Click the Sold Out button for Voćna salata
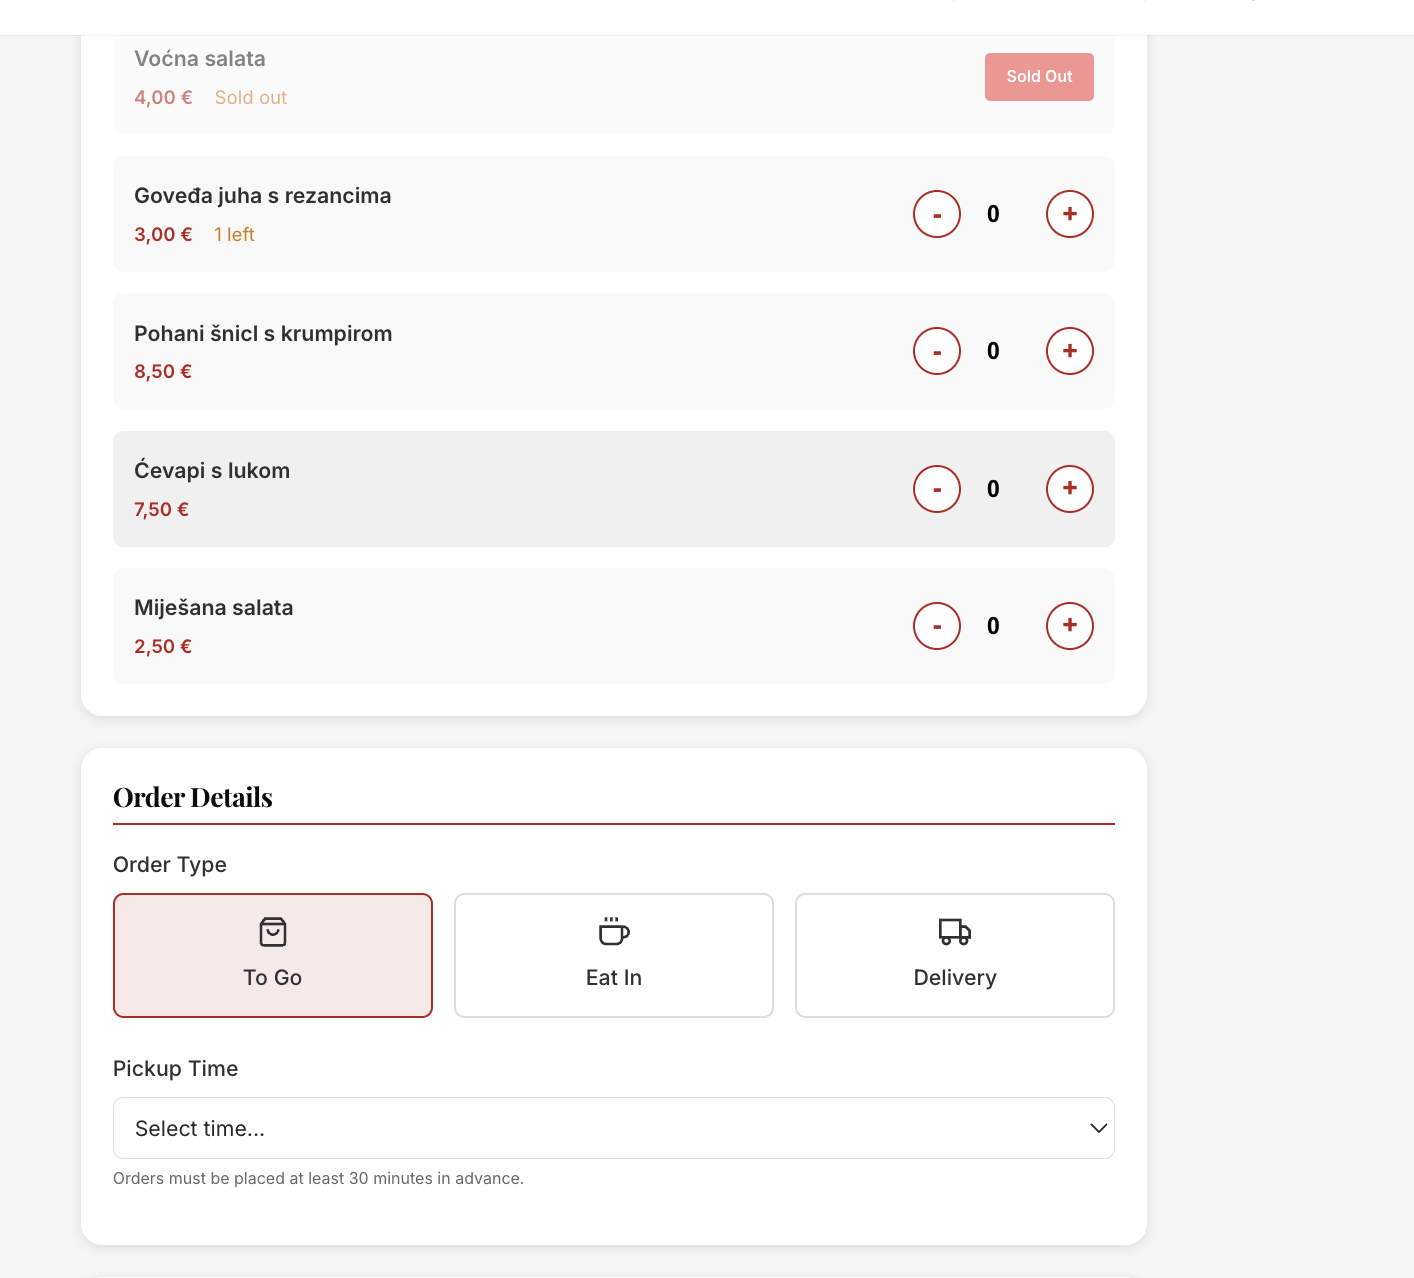The image size is (1414, 1278). coord(1038,77)
